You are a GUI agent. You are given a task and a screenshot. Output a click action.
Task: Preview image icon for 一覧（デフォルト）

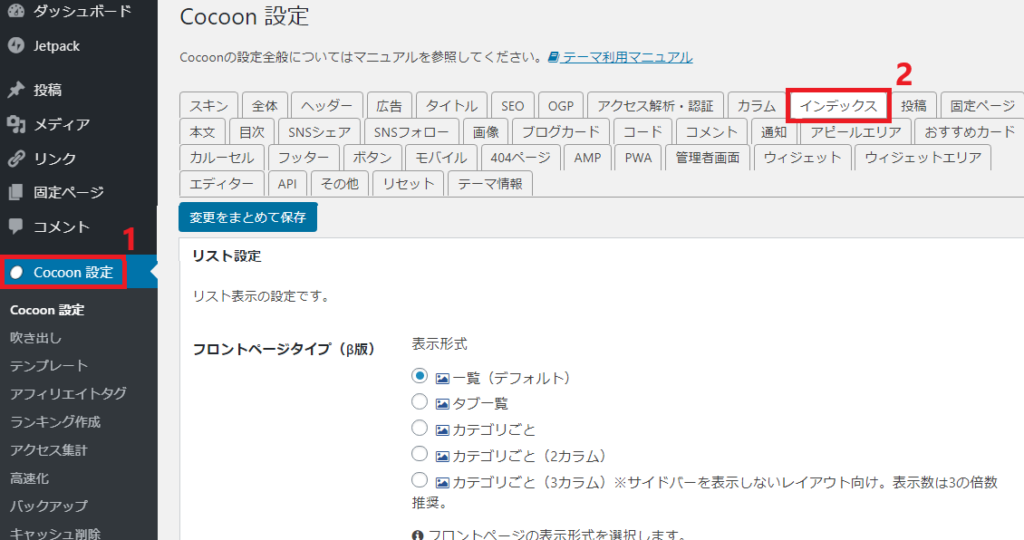coord(442,378)
